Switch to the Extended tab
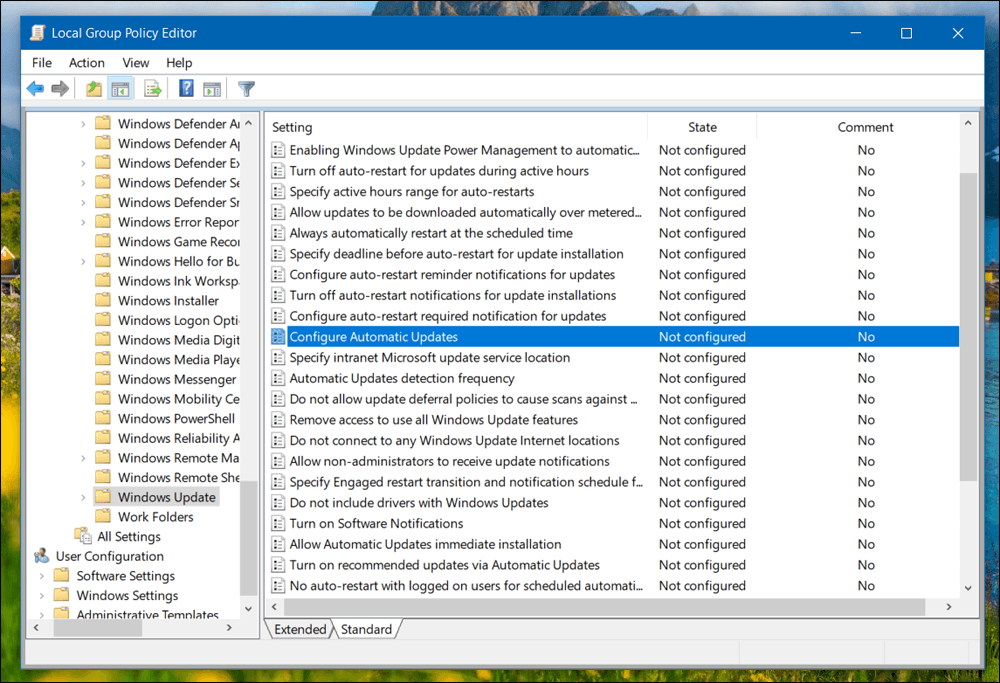The image size is (1000, 683). coord(300,629)
